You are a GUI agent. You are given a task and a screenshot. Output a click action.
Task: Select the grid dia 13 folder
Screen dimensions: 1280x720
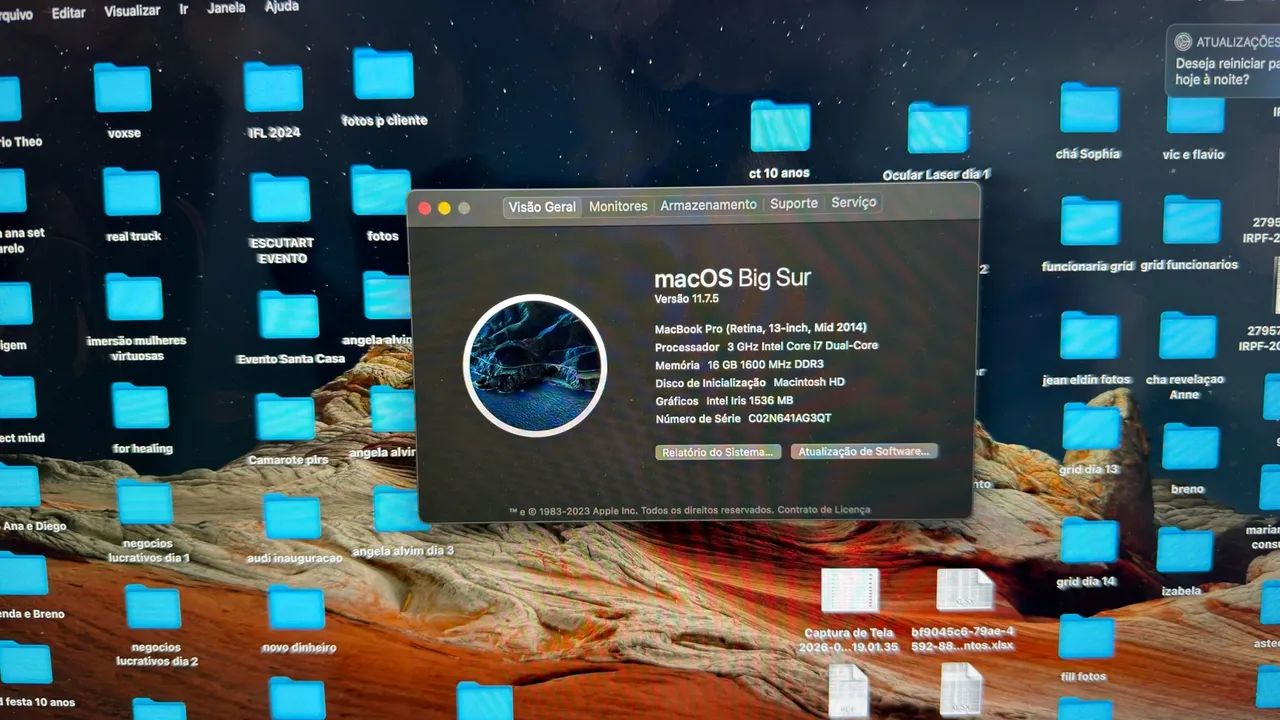click(x=1091, y=426)
